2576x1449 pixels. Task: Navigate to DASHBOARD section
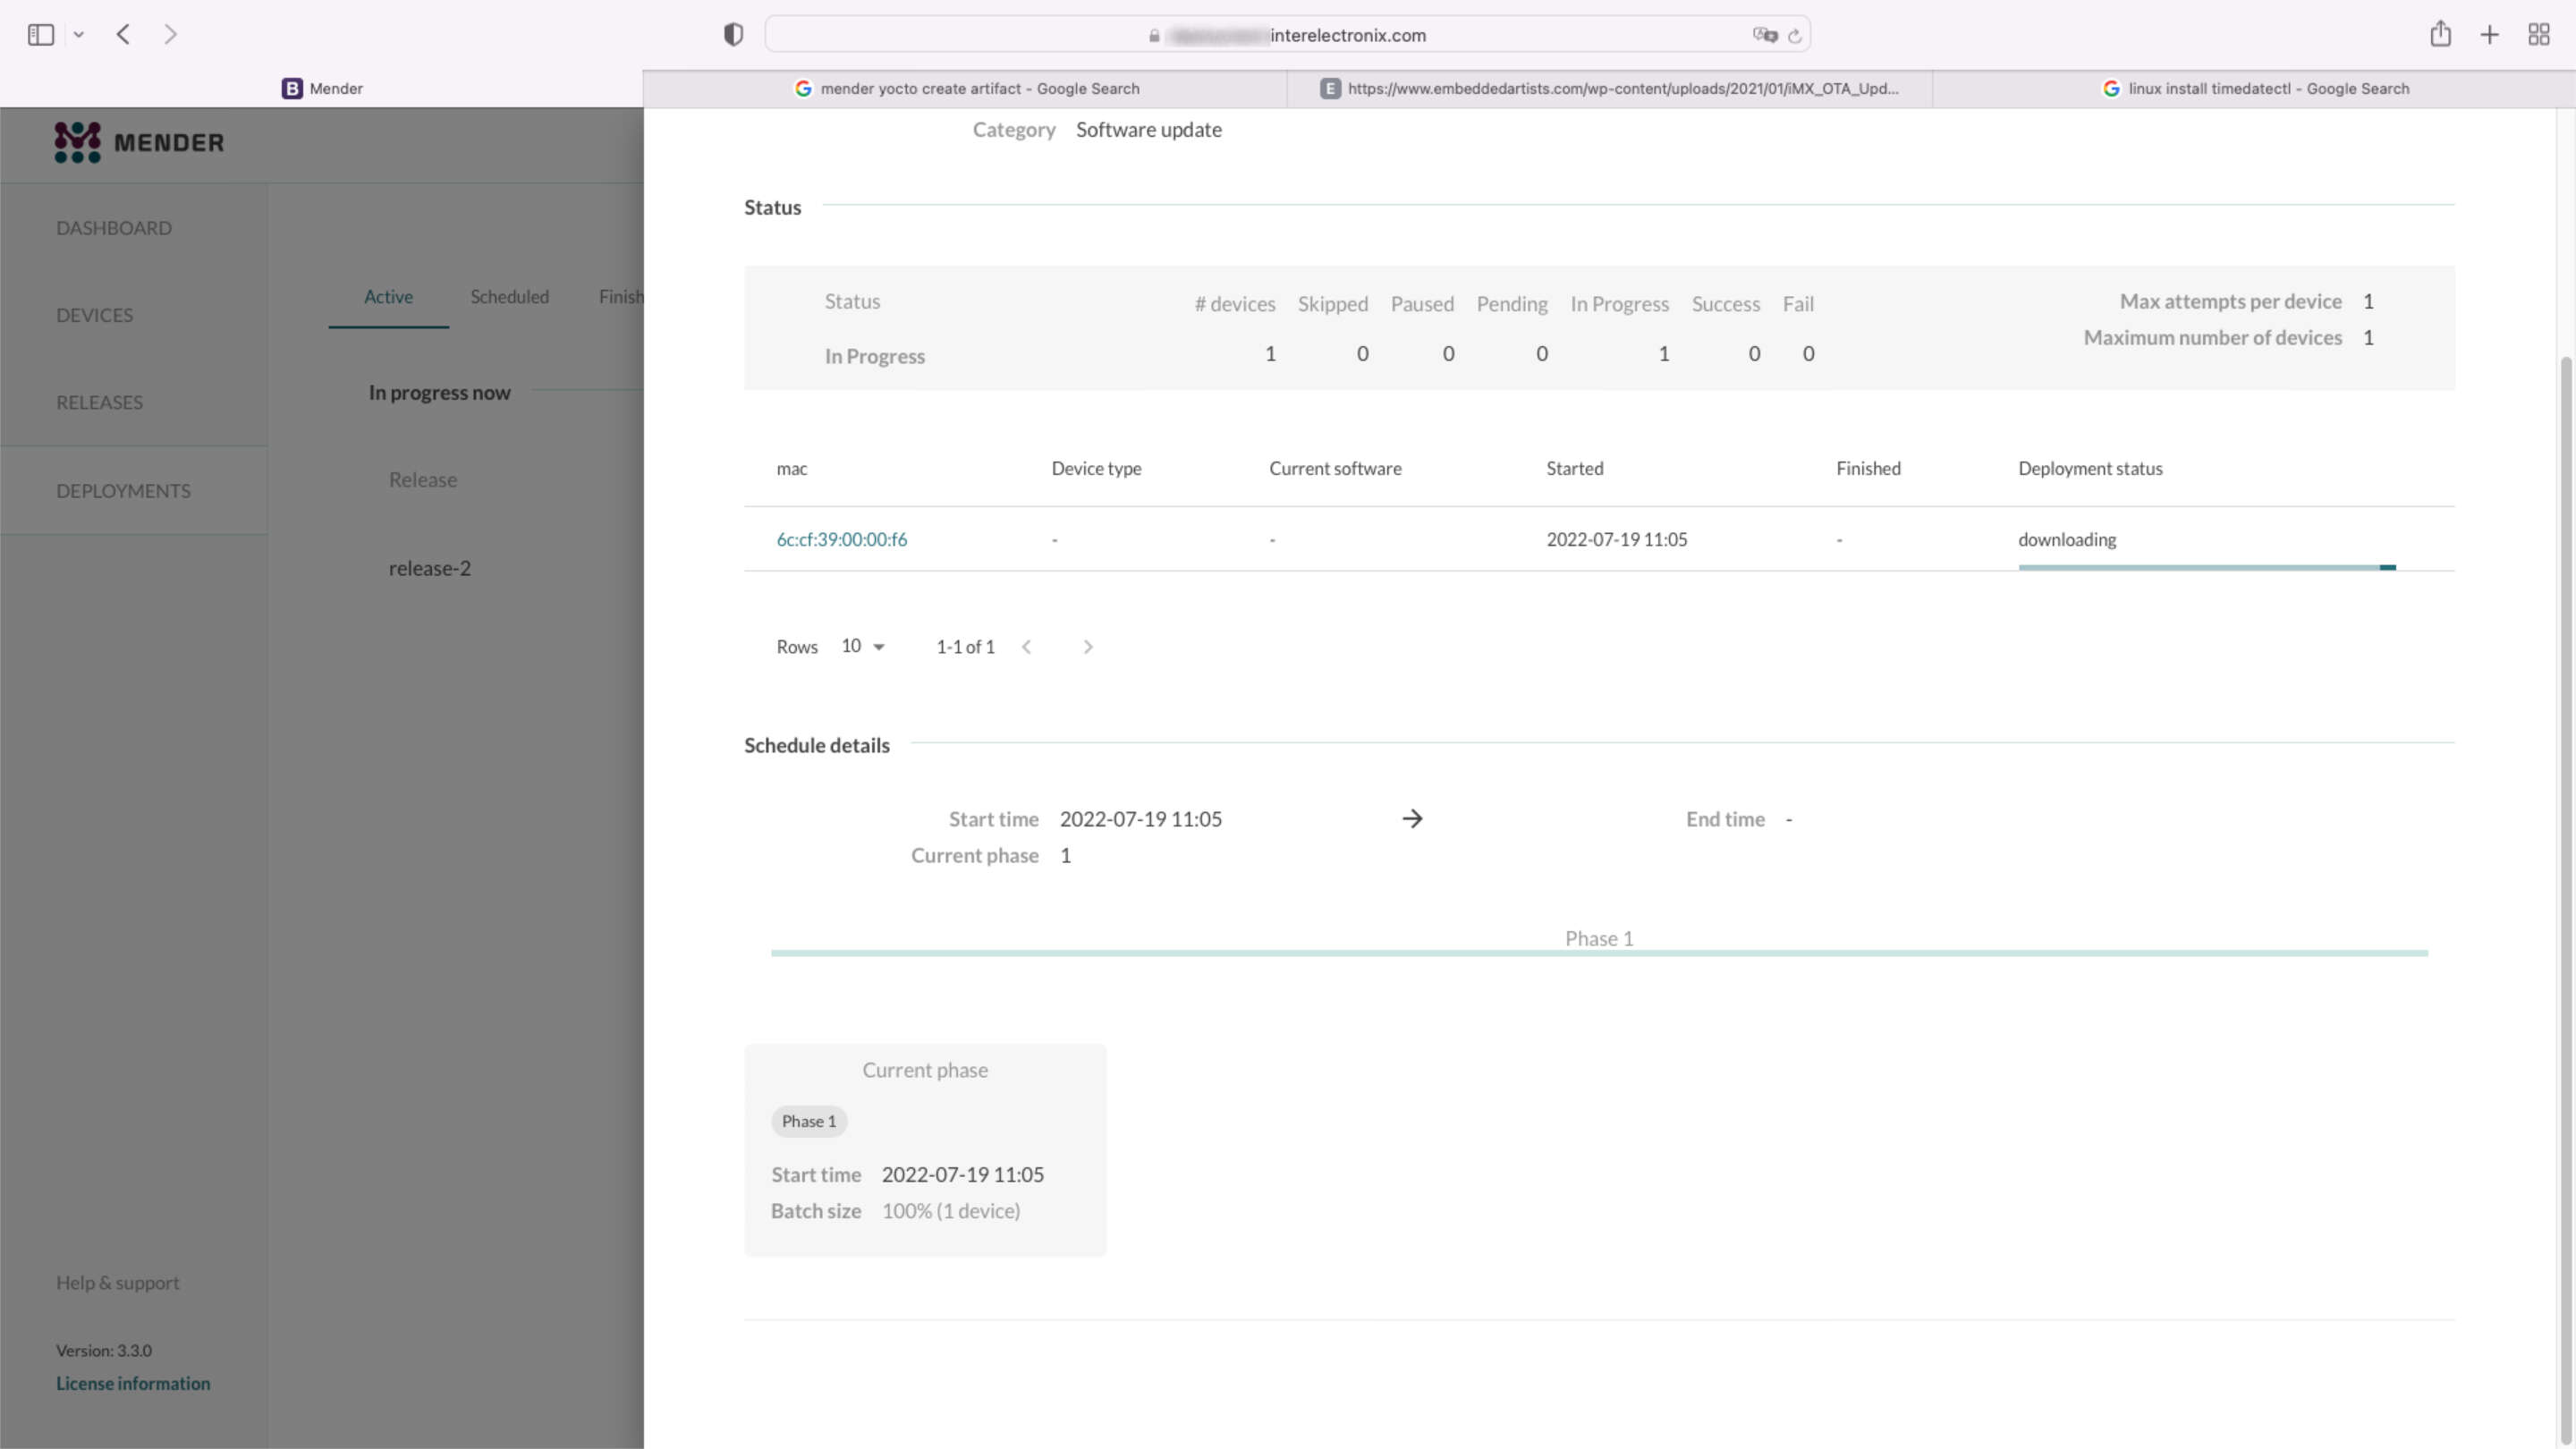point(114,226)
